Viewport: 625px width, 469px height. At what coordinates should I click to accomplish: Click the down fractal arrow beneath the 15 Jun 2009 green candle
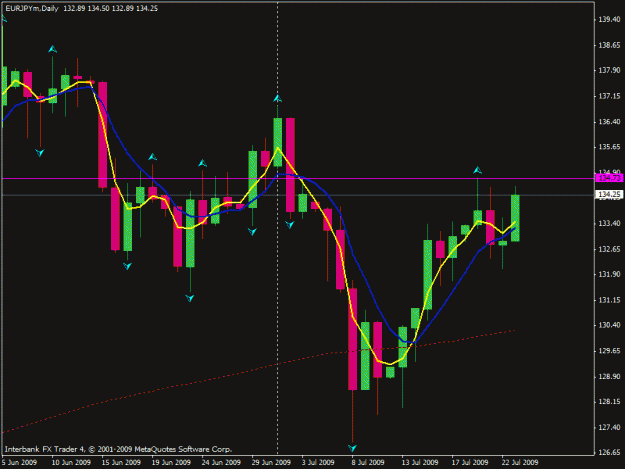(x=128, y=266)
